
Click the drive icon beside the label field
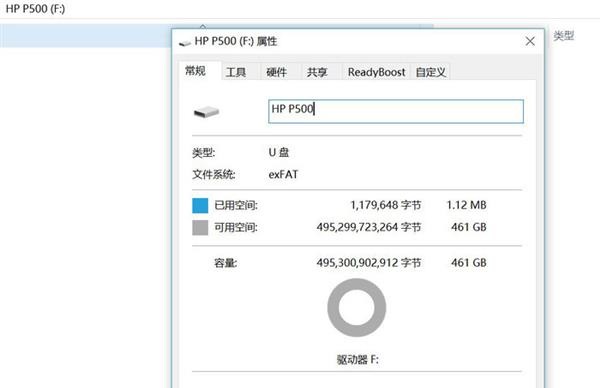pyautogui.click(x=206, y=112)
